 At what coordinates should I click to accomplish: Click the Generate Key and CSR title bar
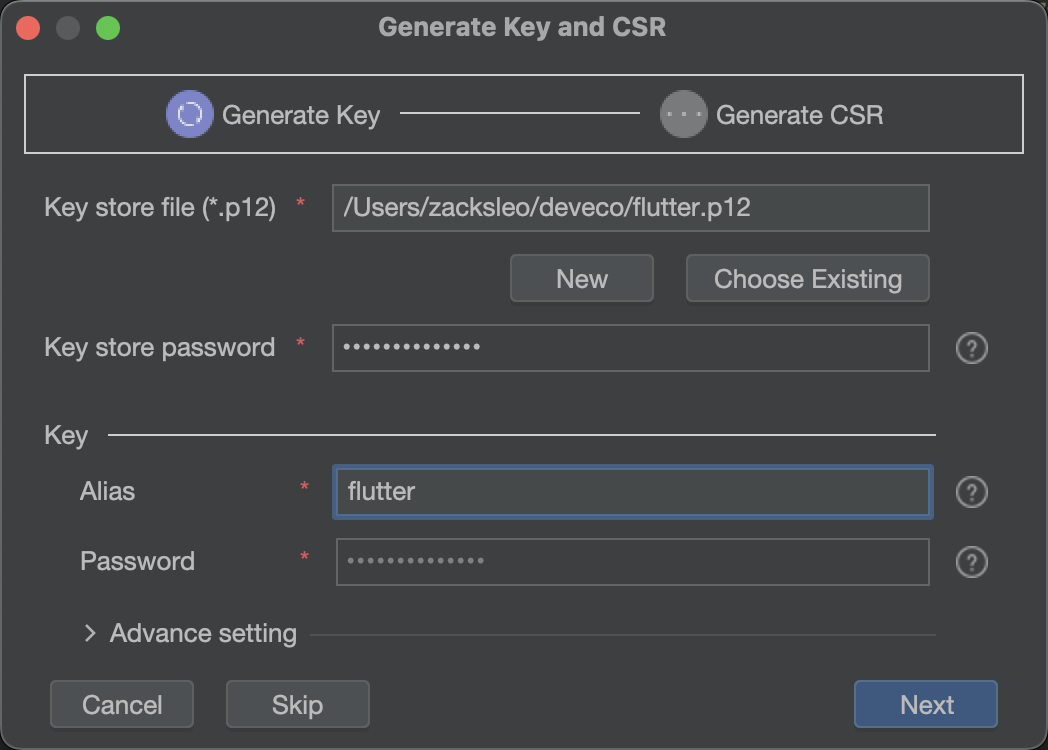click(522, 27)
